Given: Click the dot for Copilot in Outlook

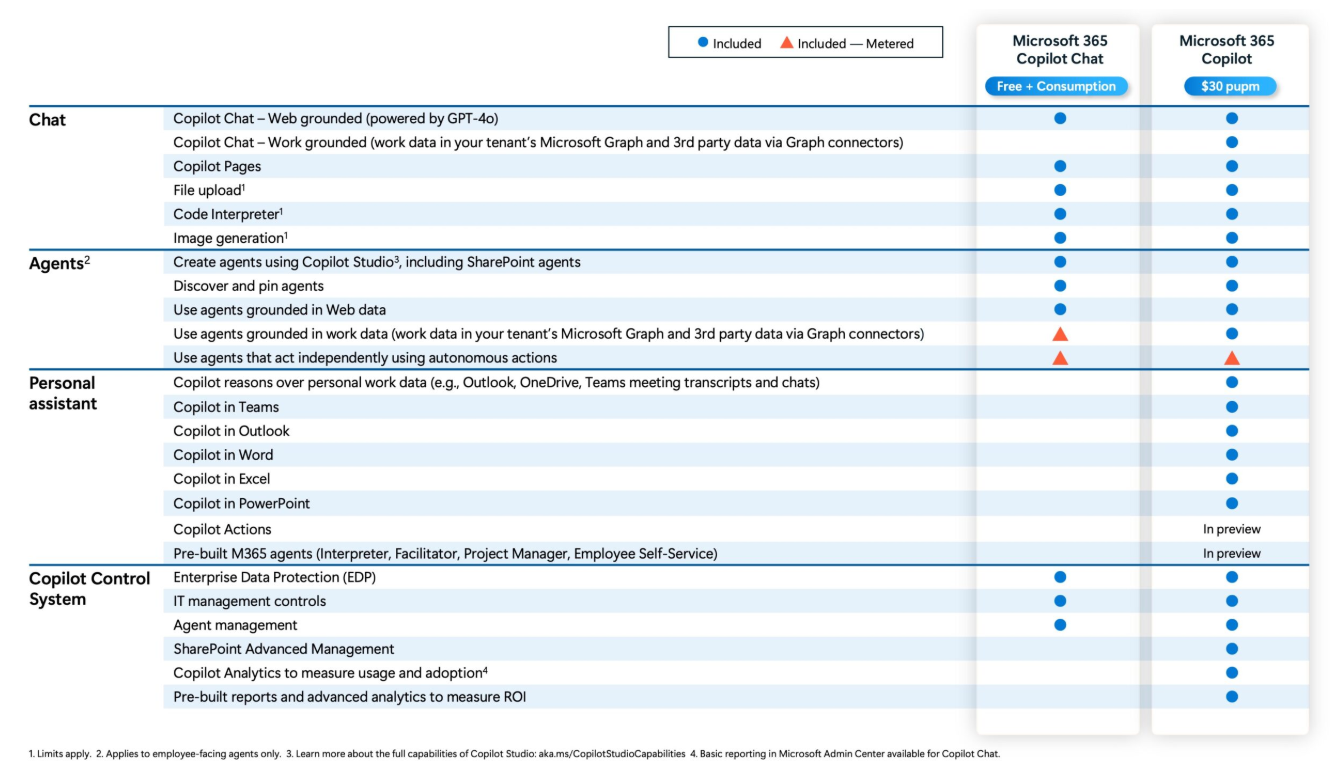Looking at the screenshot, I should [x=1232, y=431].
